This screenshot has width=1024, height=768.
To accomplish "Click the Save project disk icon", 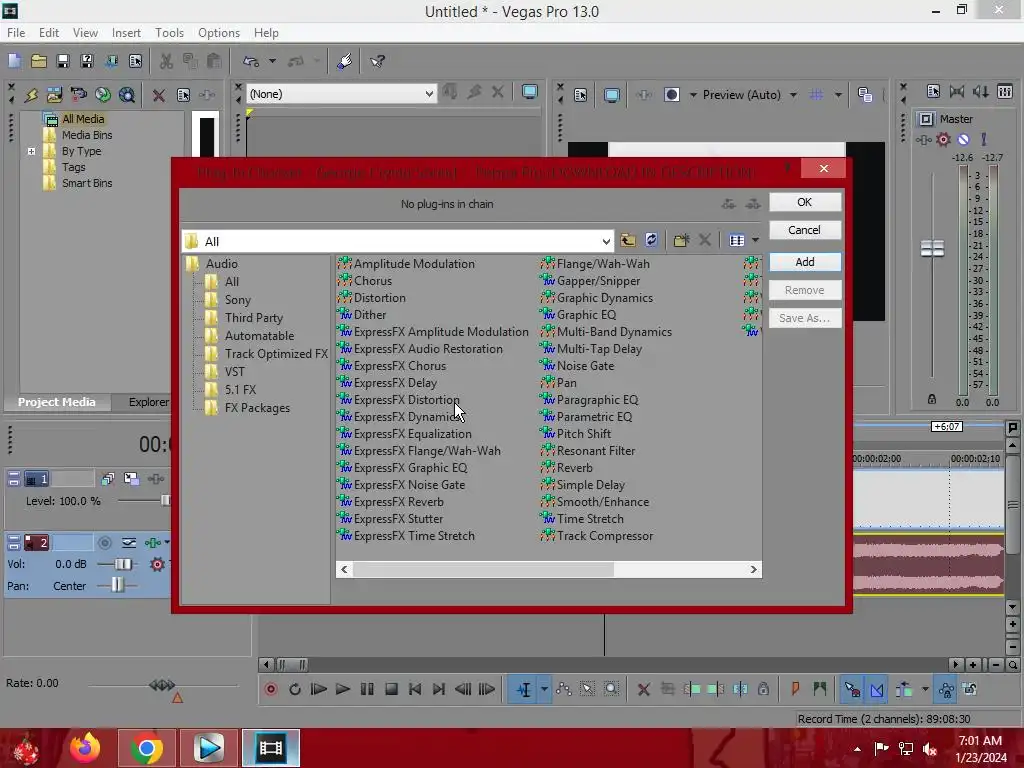I will 63,61.
